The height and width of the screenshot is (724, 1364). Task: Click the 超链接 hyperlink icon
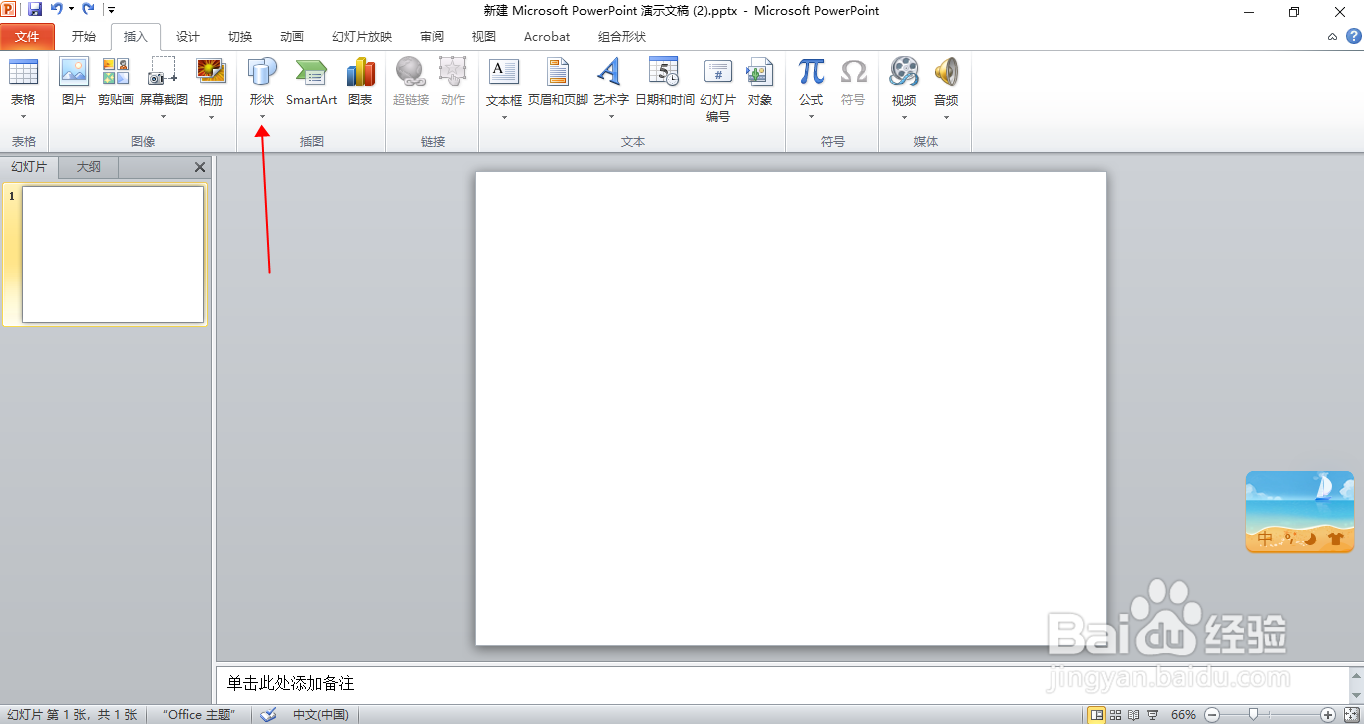tap(411, 72)
